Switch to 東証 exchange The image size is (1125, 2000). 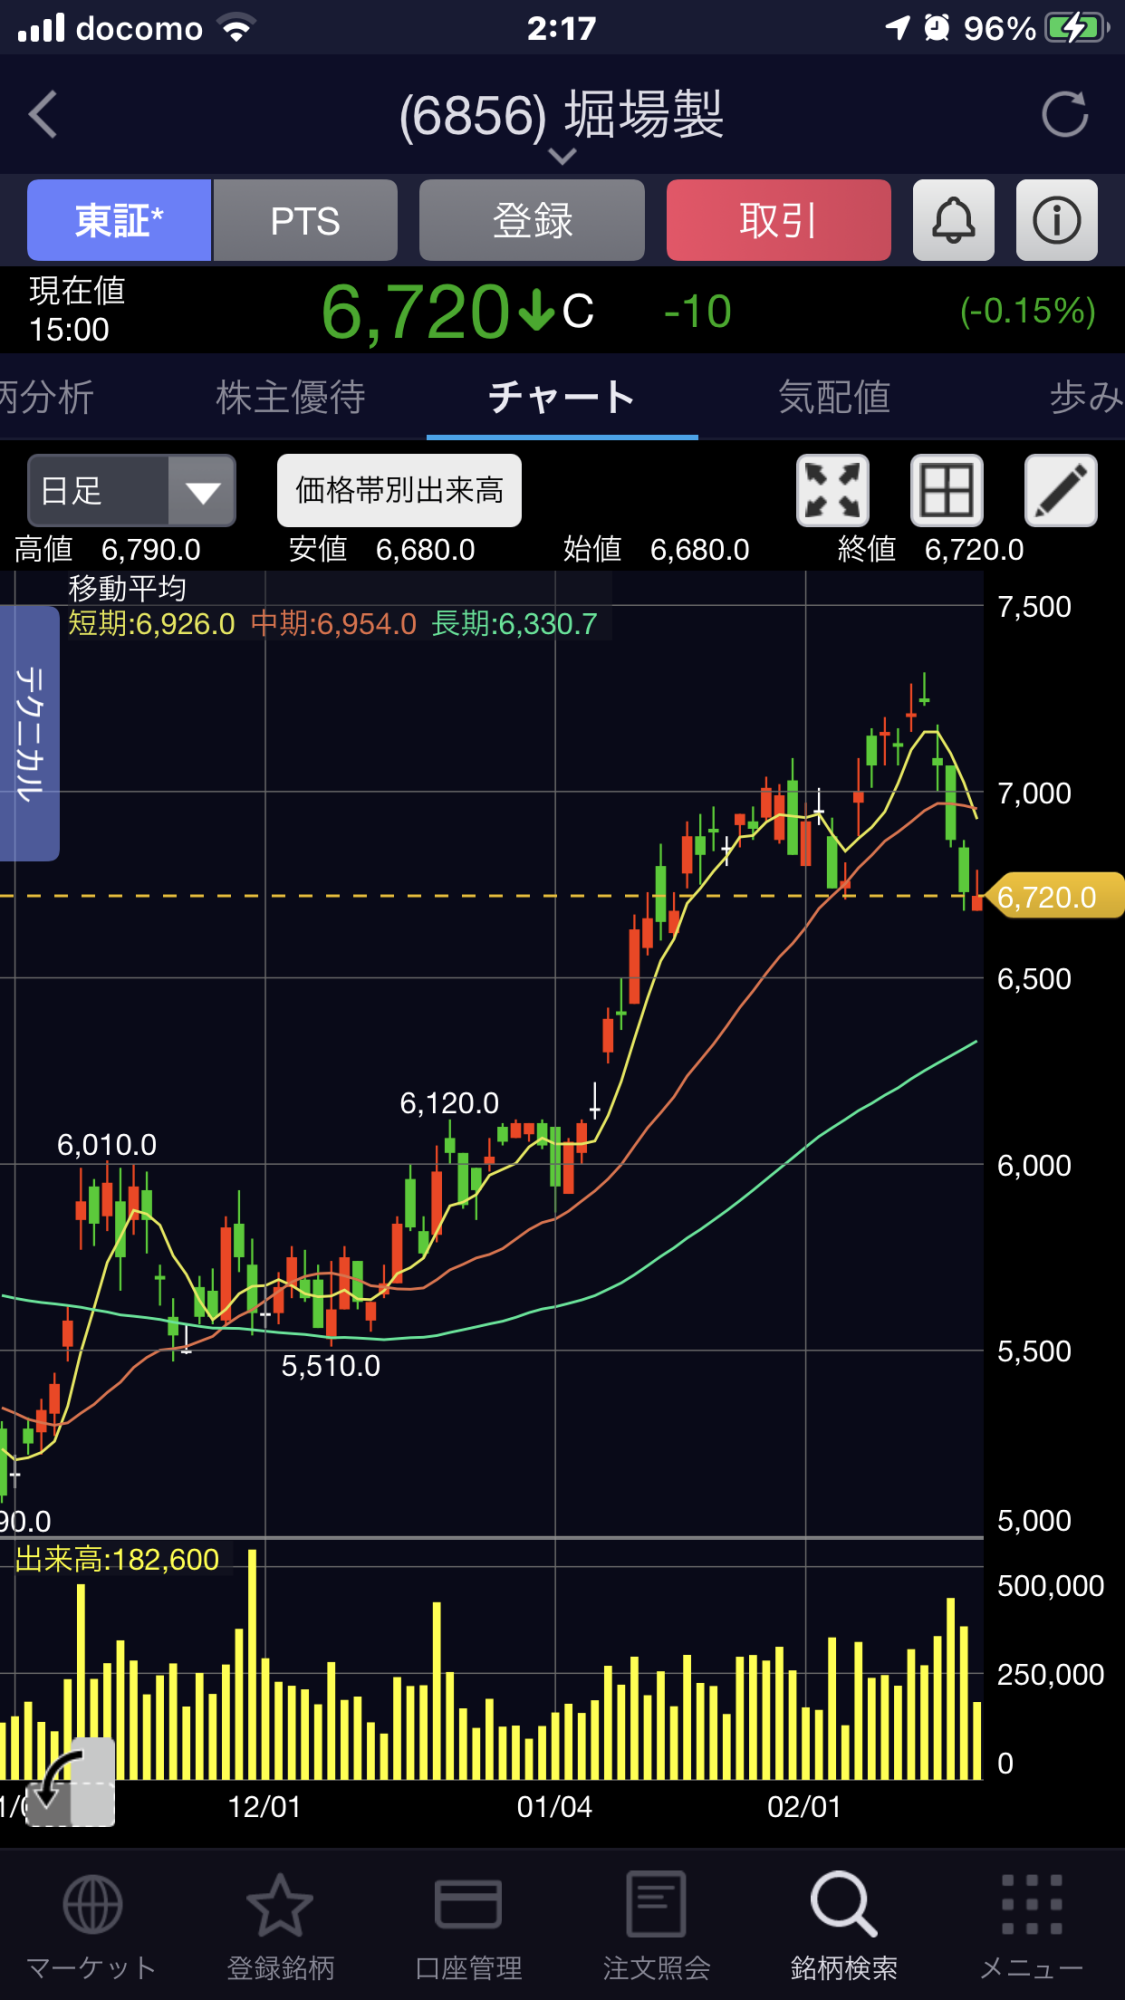point(119,220)
